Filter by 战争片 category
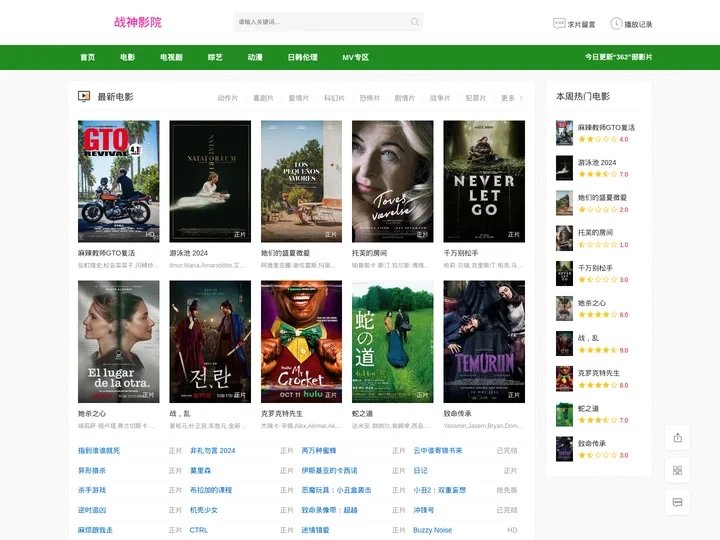Viewport: 720px width, 540px height. point(440,98)
